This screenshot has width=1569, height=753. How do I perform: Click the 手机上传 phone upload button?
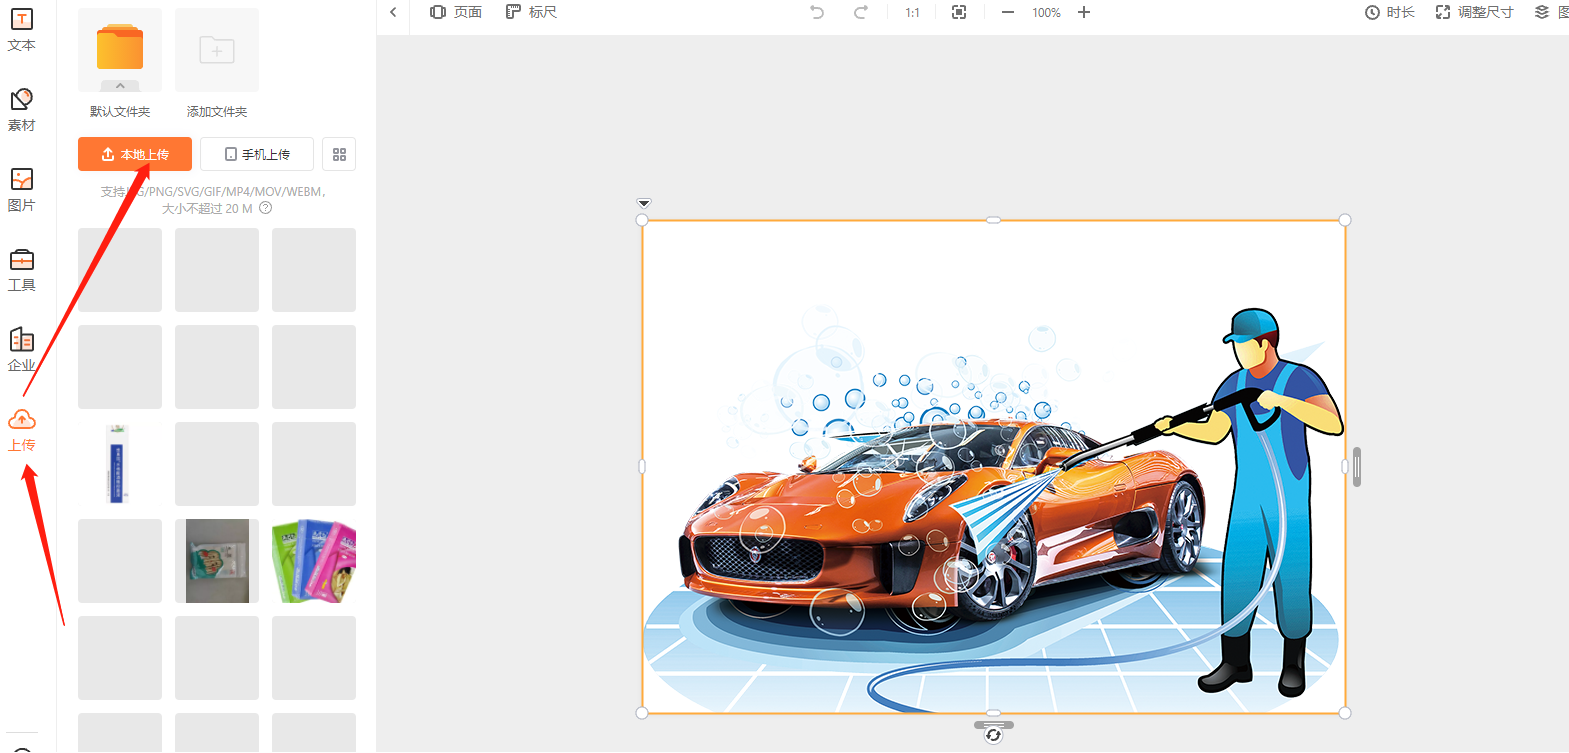tap(257, 154)
